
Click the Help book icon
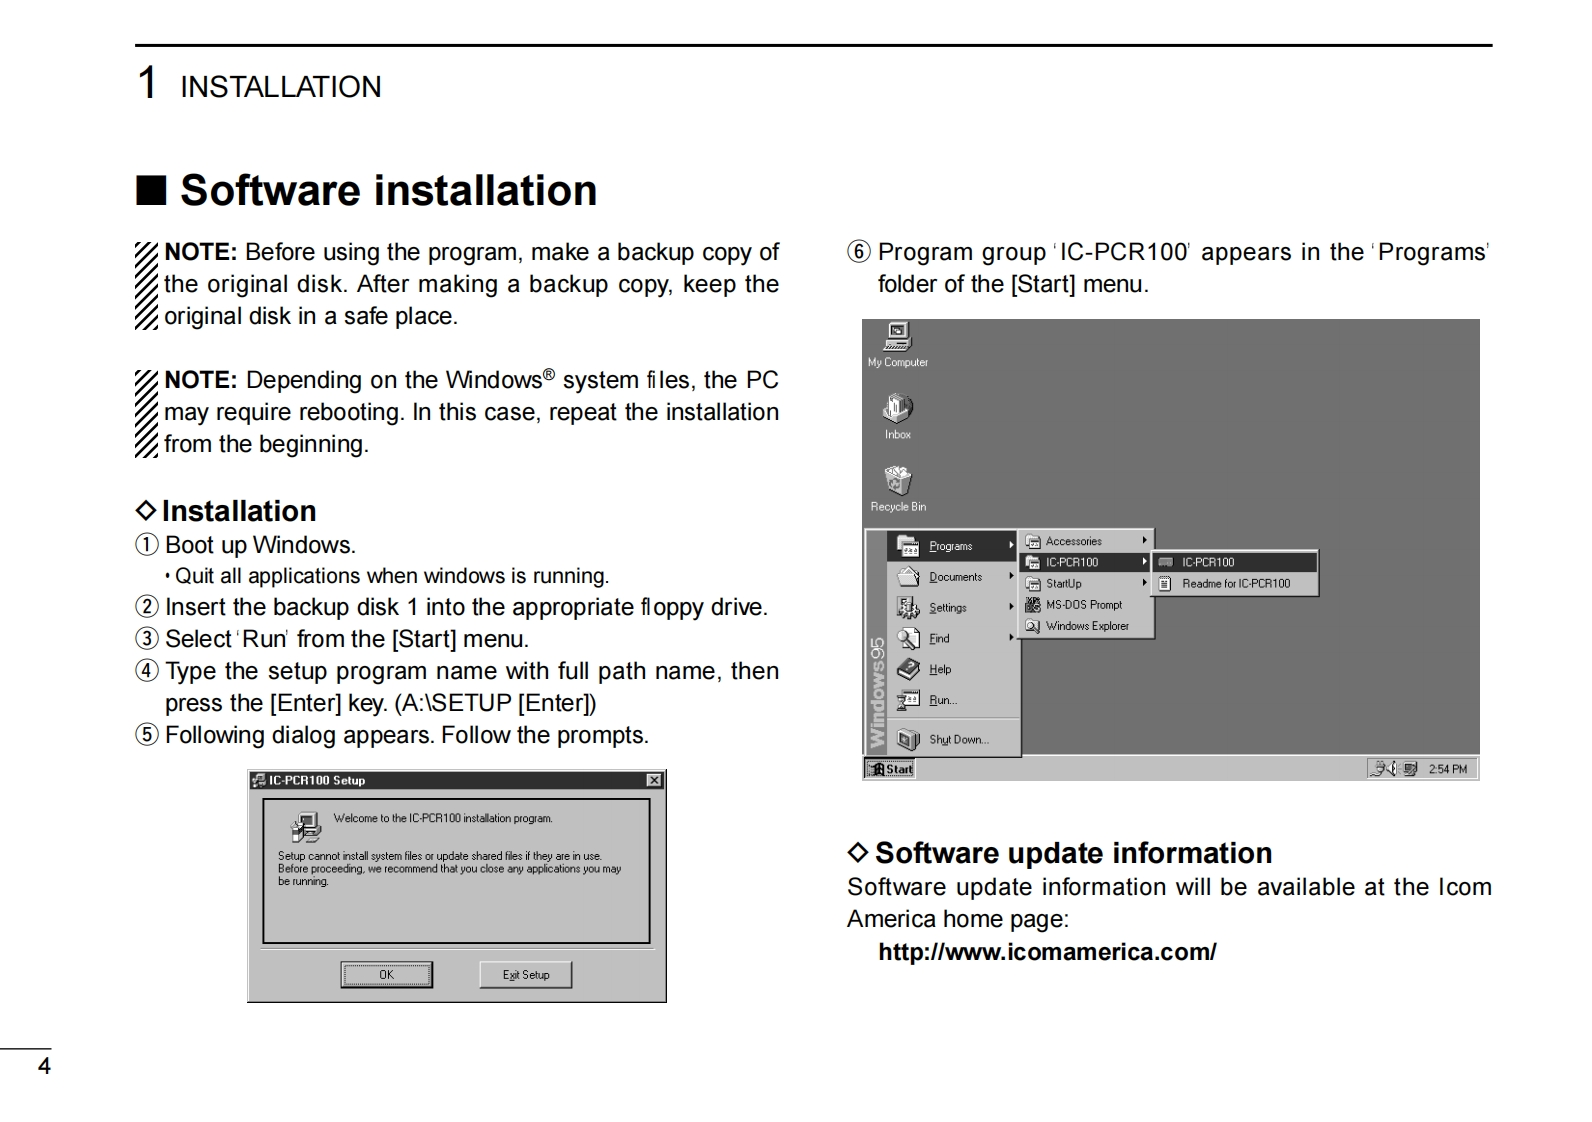click(908, 670)
